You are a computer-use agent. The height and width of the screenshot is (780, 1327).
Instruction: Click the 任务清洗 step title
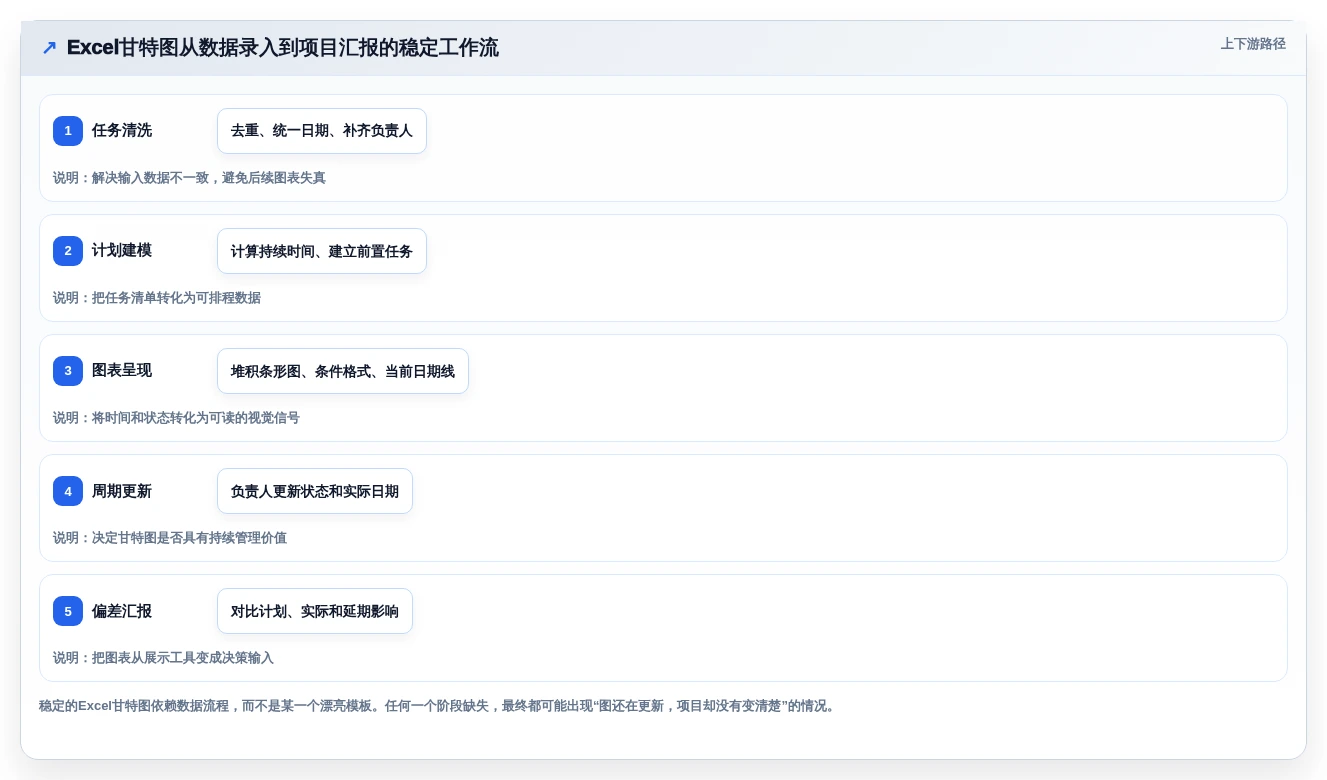coord(122,130)
